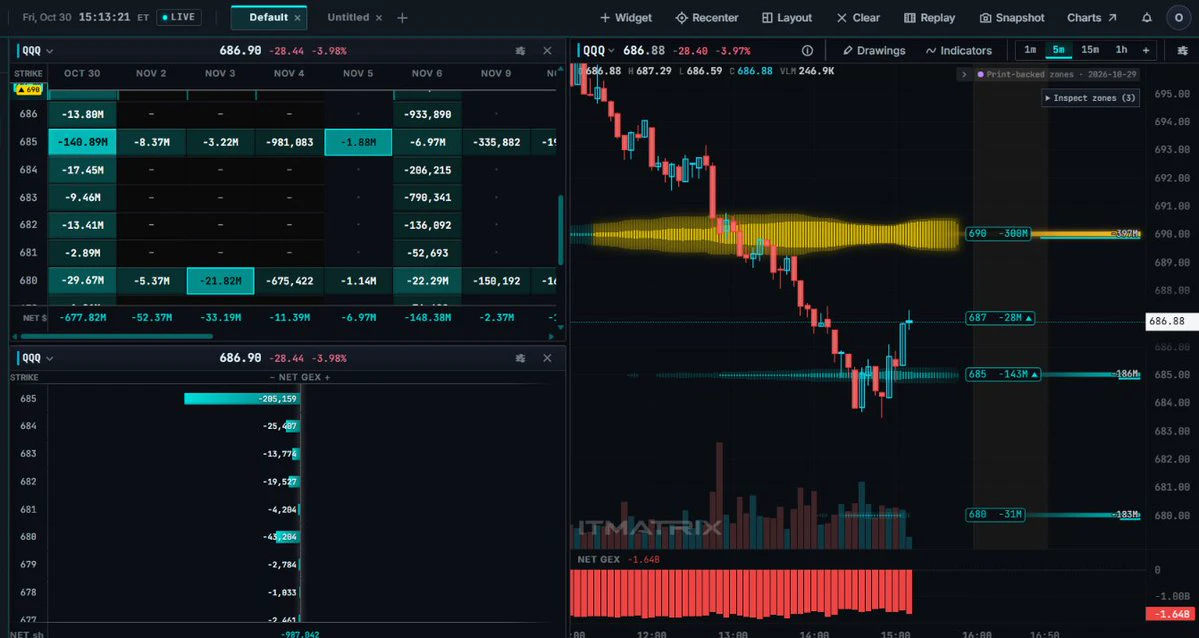
Task: Take a Snapshot
Action: tap(1012, 18)
